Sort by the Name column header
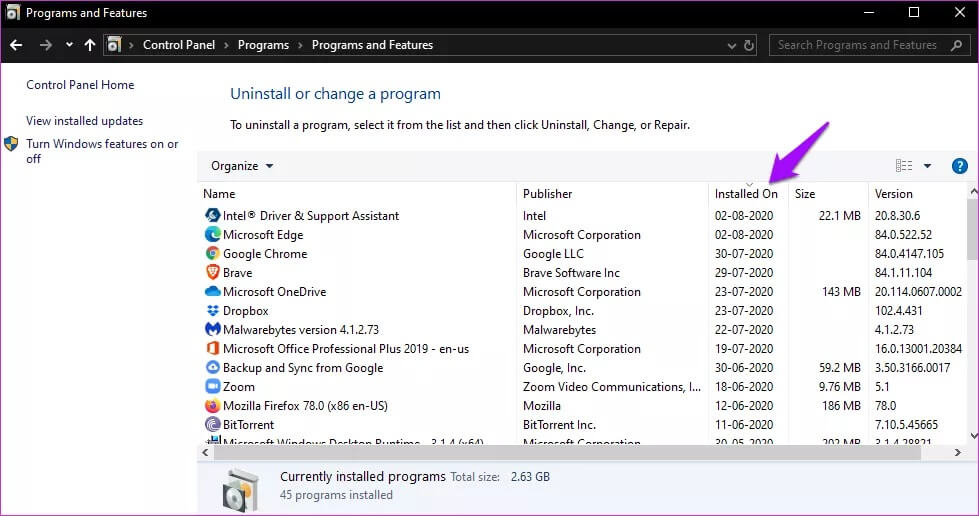 (357, 194)
